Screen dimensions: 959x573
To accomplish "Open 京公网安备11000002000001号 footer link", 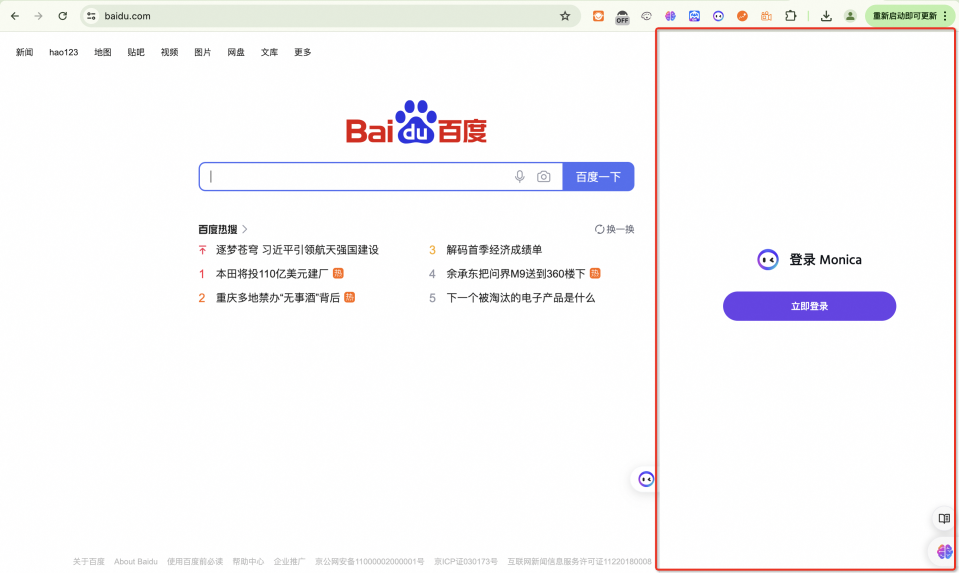I will coord(369,561).
